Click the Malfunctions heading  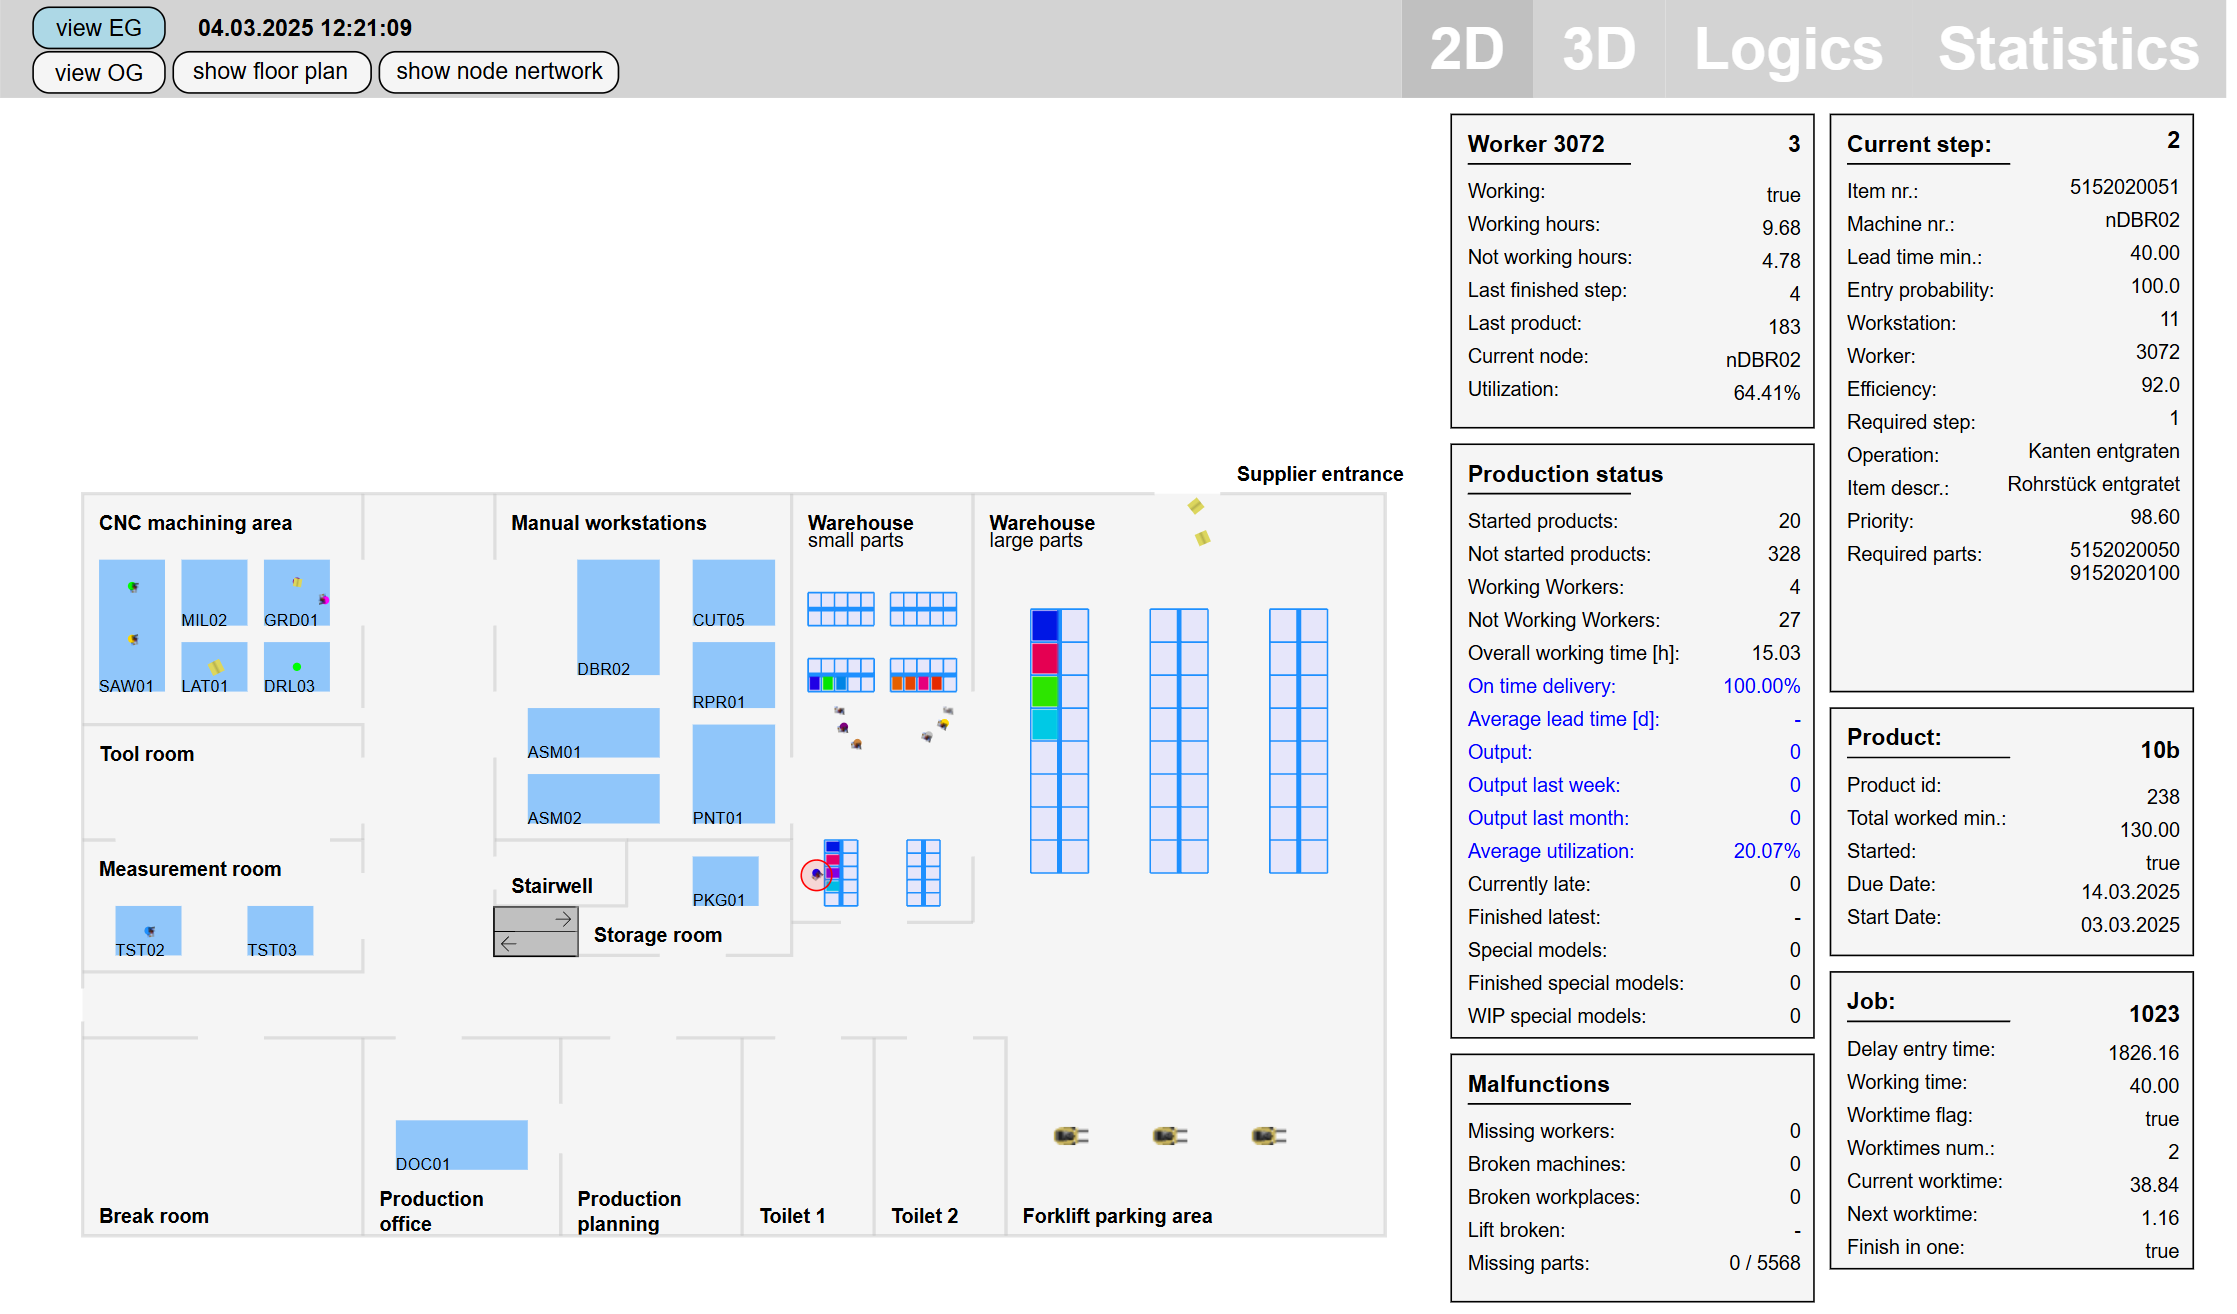(x=1538, y=1084)
